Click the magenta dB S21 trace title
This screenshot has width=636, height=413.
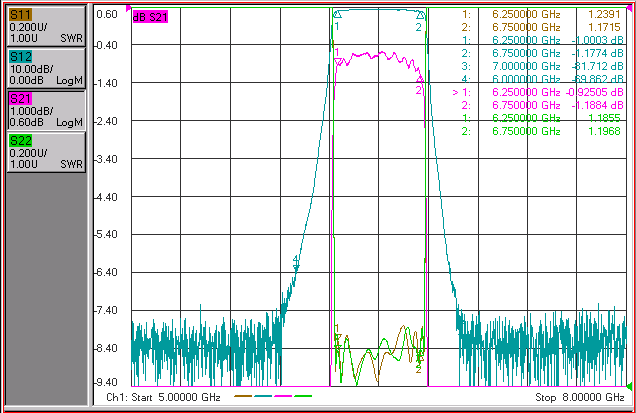150,17
